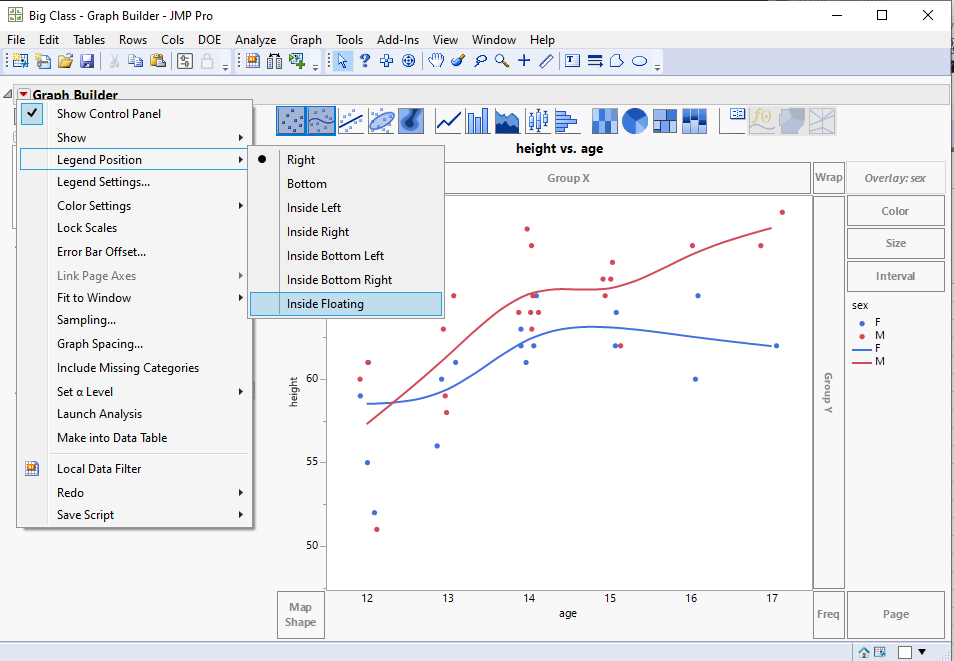Select the Points element icon
Screen dimensions: 954x661
pos(291,121)
